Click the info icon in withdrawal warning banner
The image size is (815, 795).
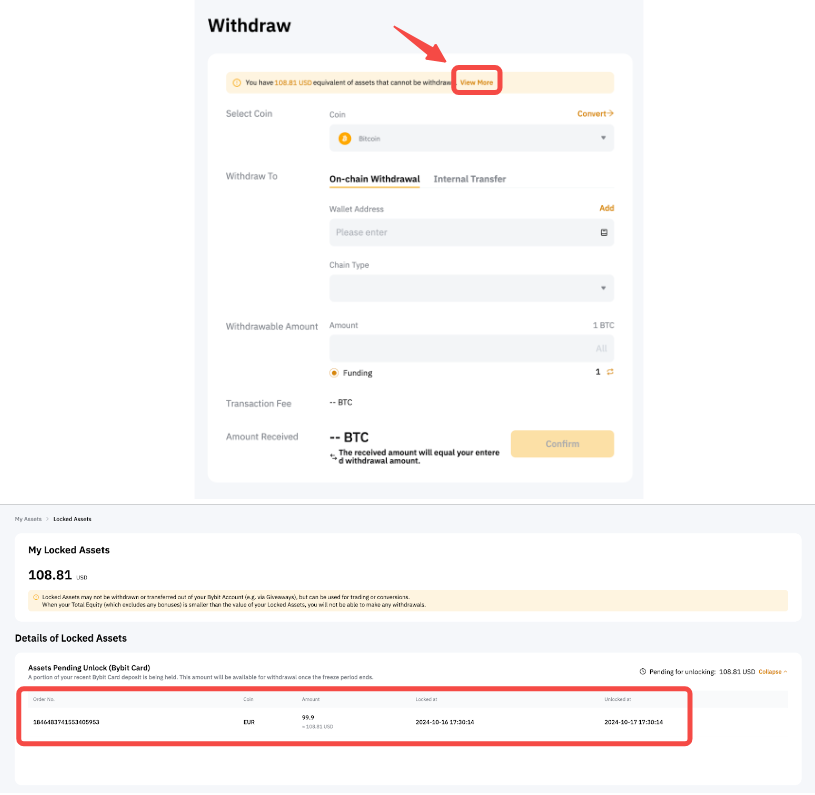[237, 82]
